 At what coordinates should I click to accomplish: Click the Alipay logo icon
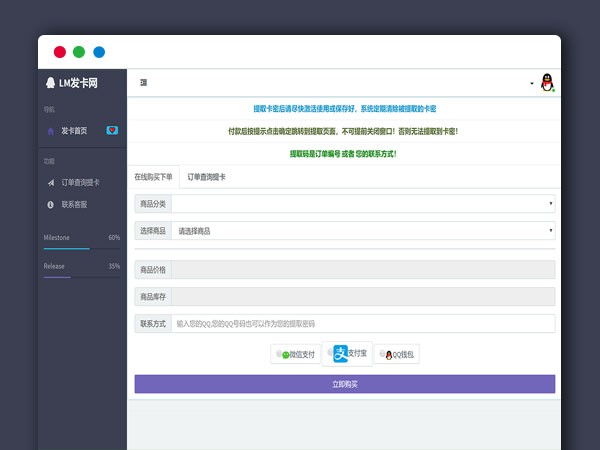[341, 353]
